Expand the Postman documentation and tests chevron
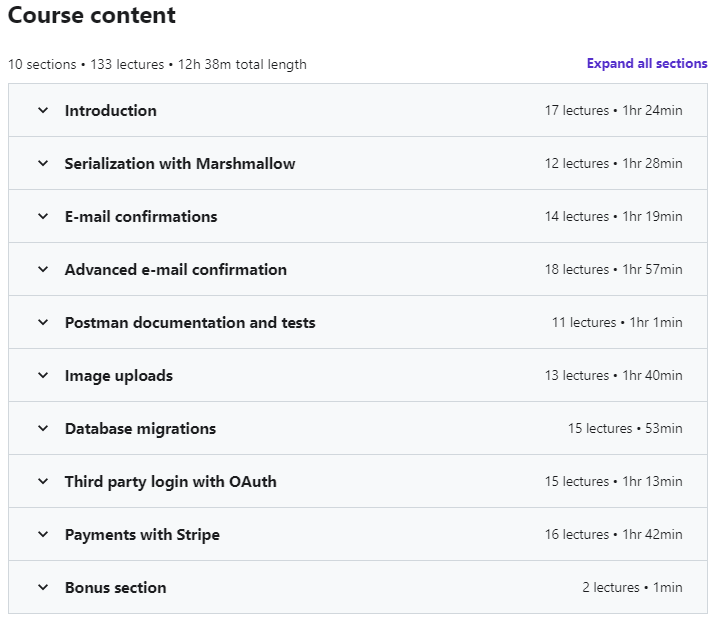Screen dimensions: 715x621 [x=43, y=322]
